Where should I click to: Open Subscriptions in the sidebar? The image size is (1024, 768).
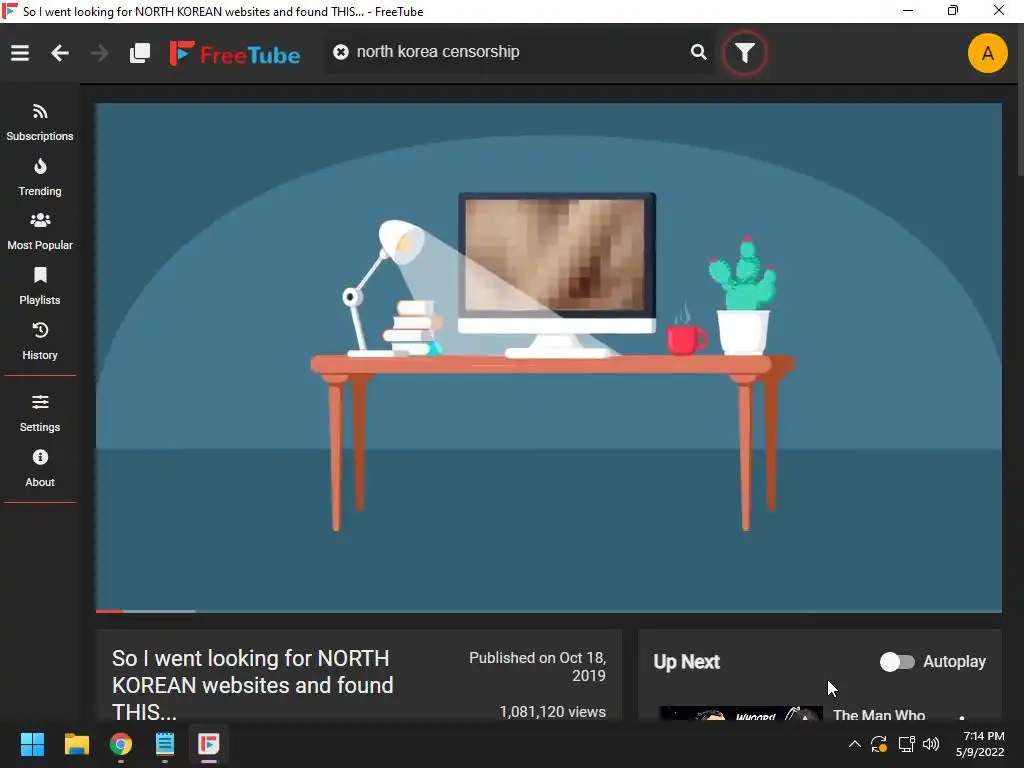click(40, 122)
